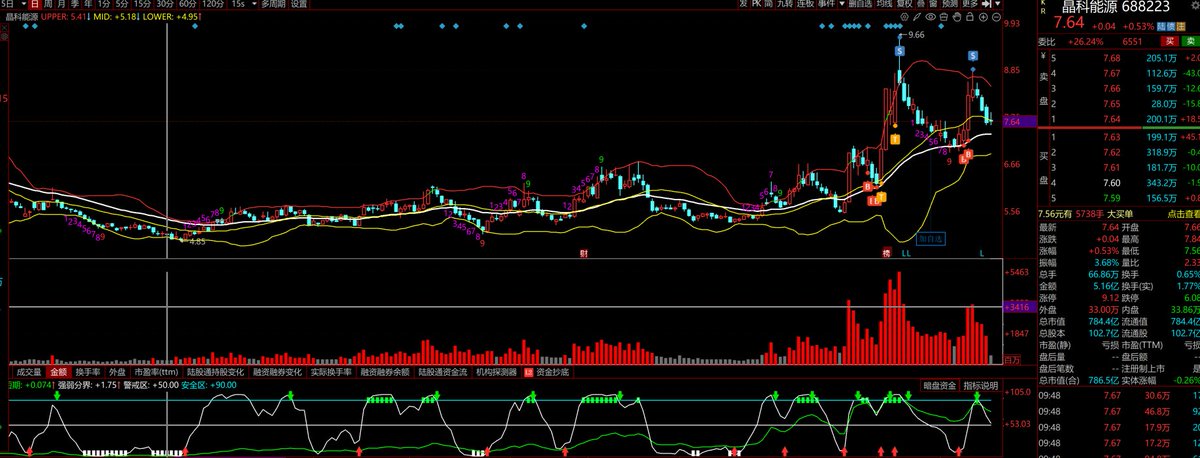The image size is (1200, 458).
Task: Click the PK comparison button
Action: 756,5
